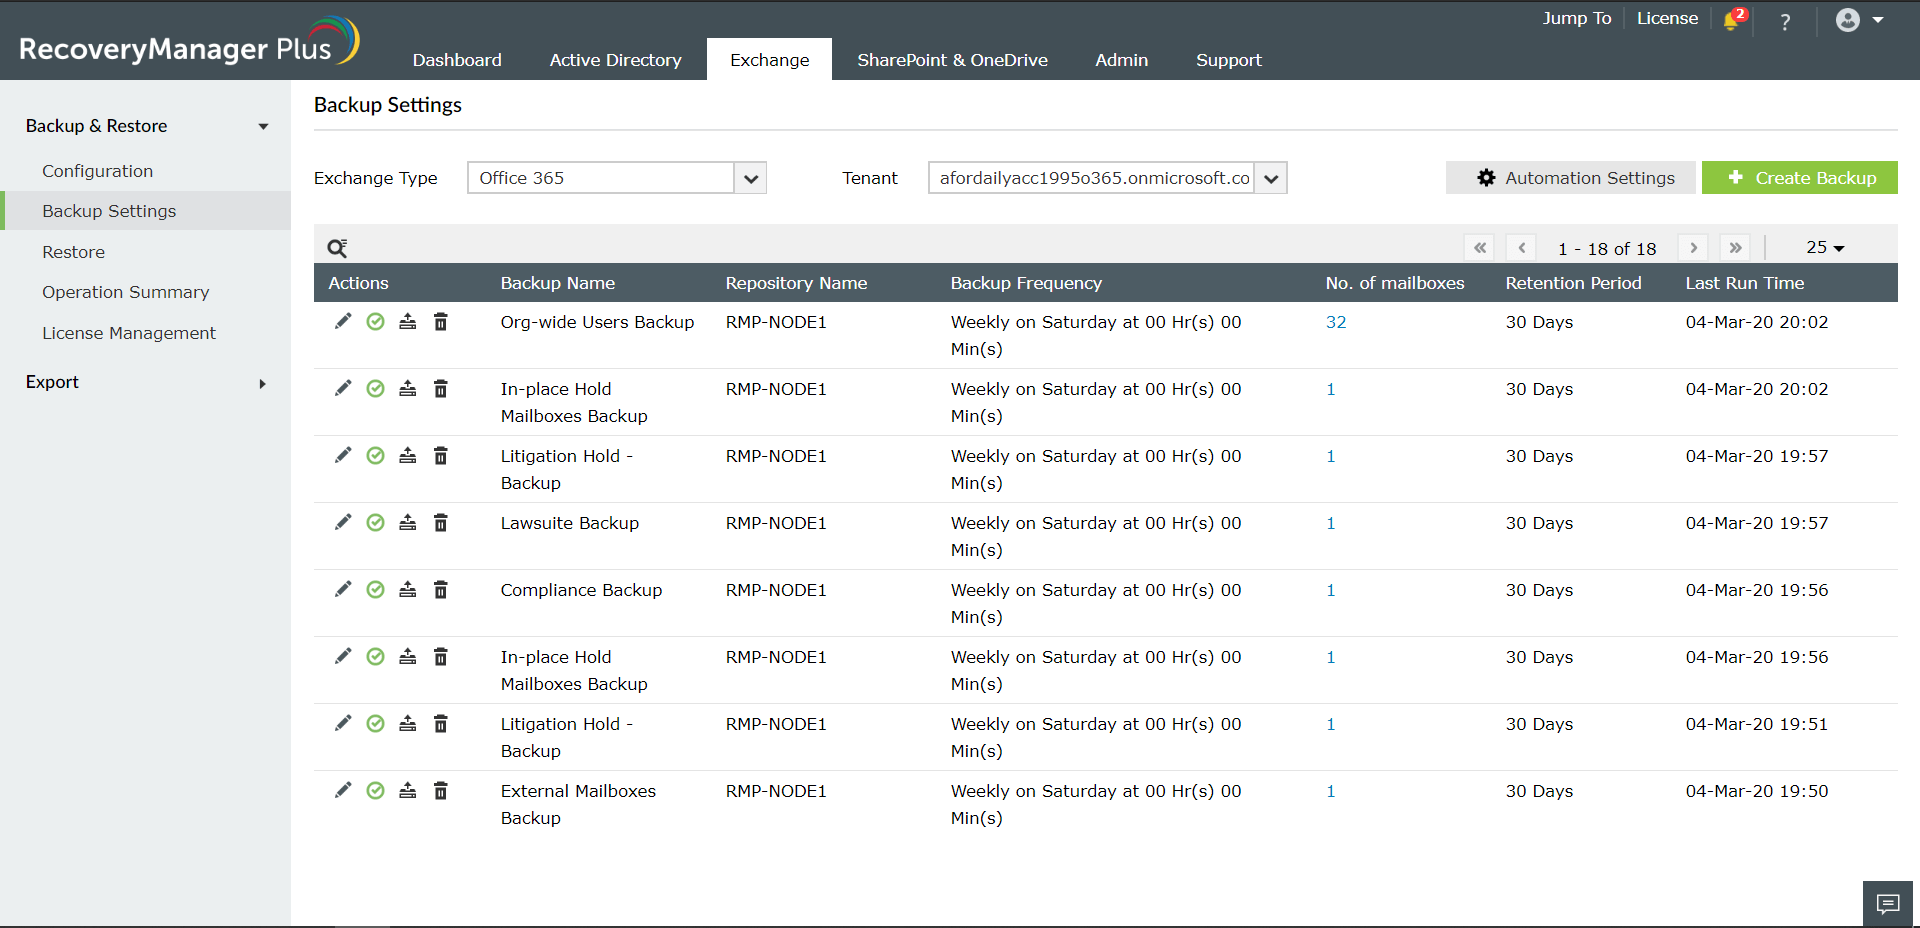Toggle status of External Mailboxes Backup
The width and height of the screenshot is (1920, 928).
(375, 790)
